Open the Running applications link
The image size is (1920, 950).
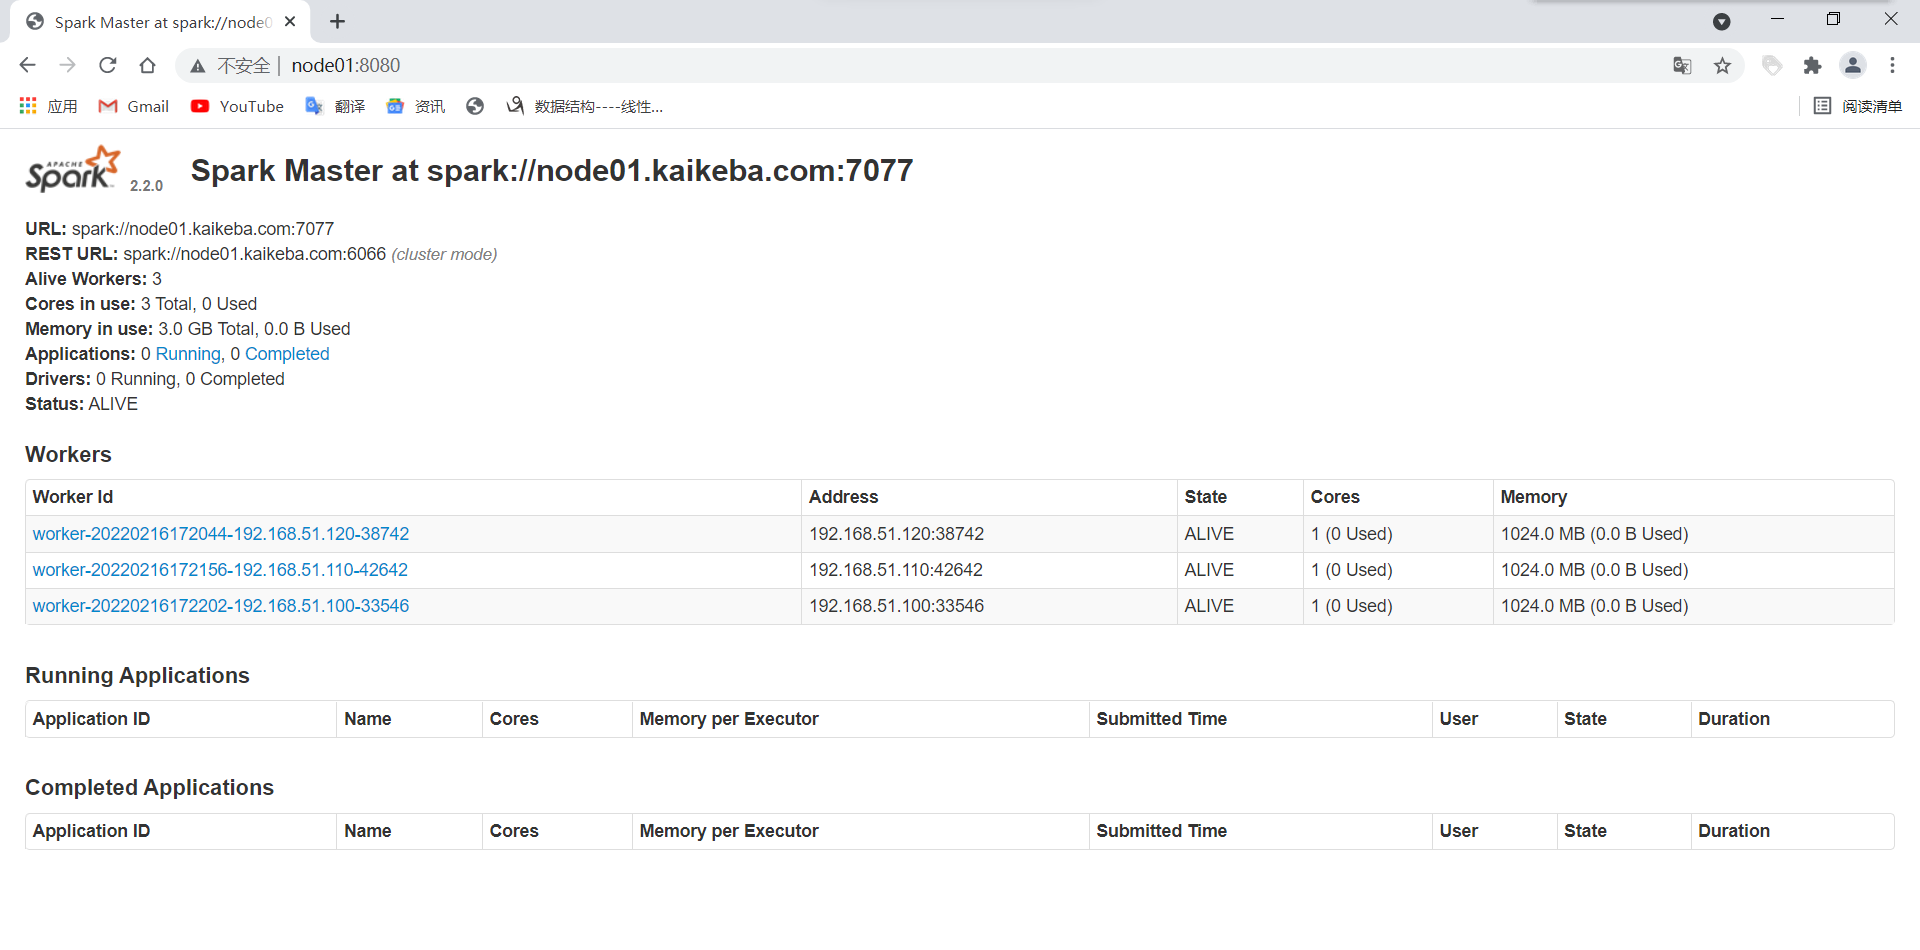188,354
